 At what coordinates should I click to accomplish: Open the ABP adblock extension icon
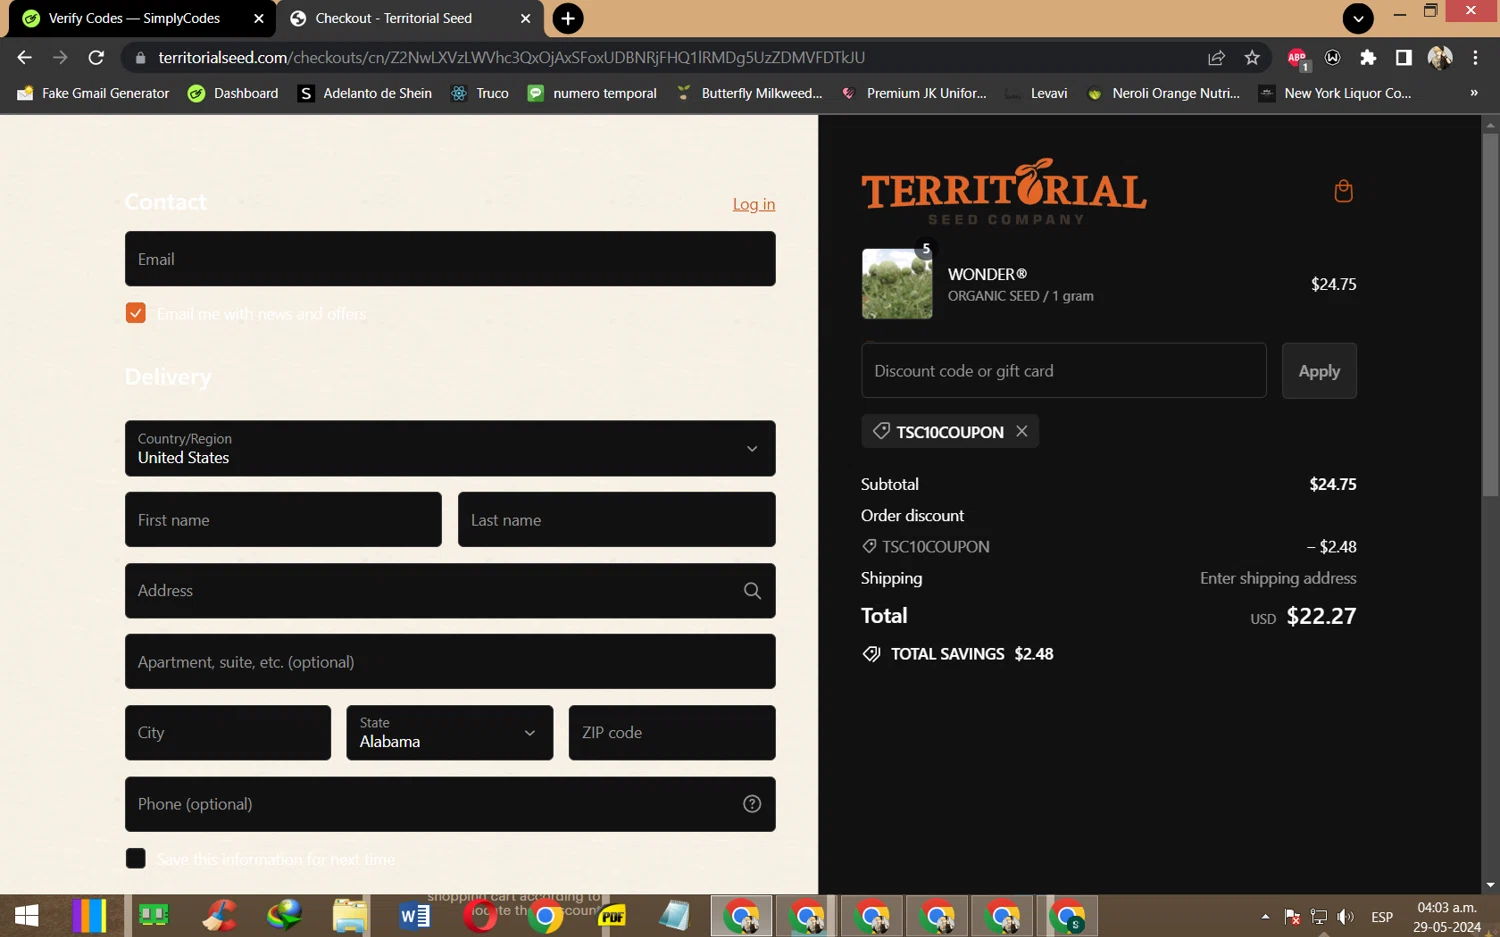[1298, 58]
